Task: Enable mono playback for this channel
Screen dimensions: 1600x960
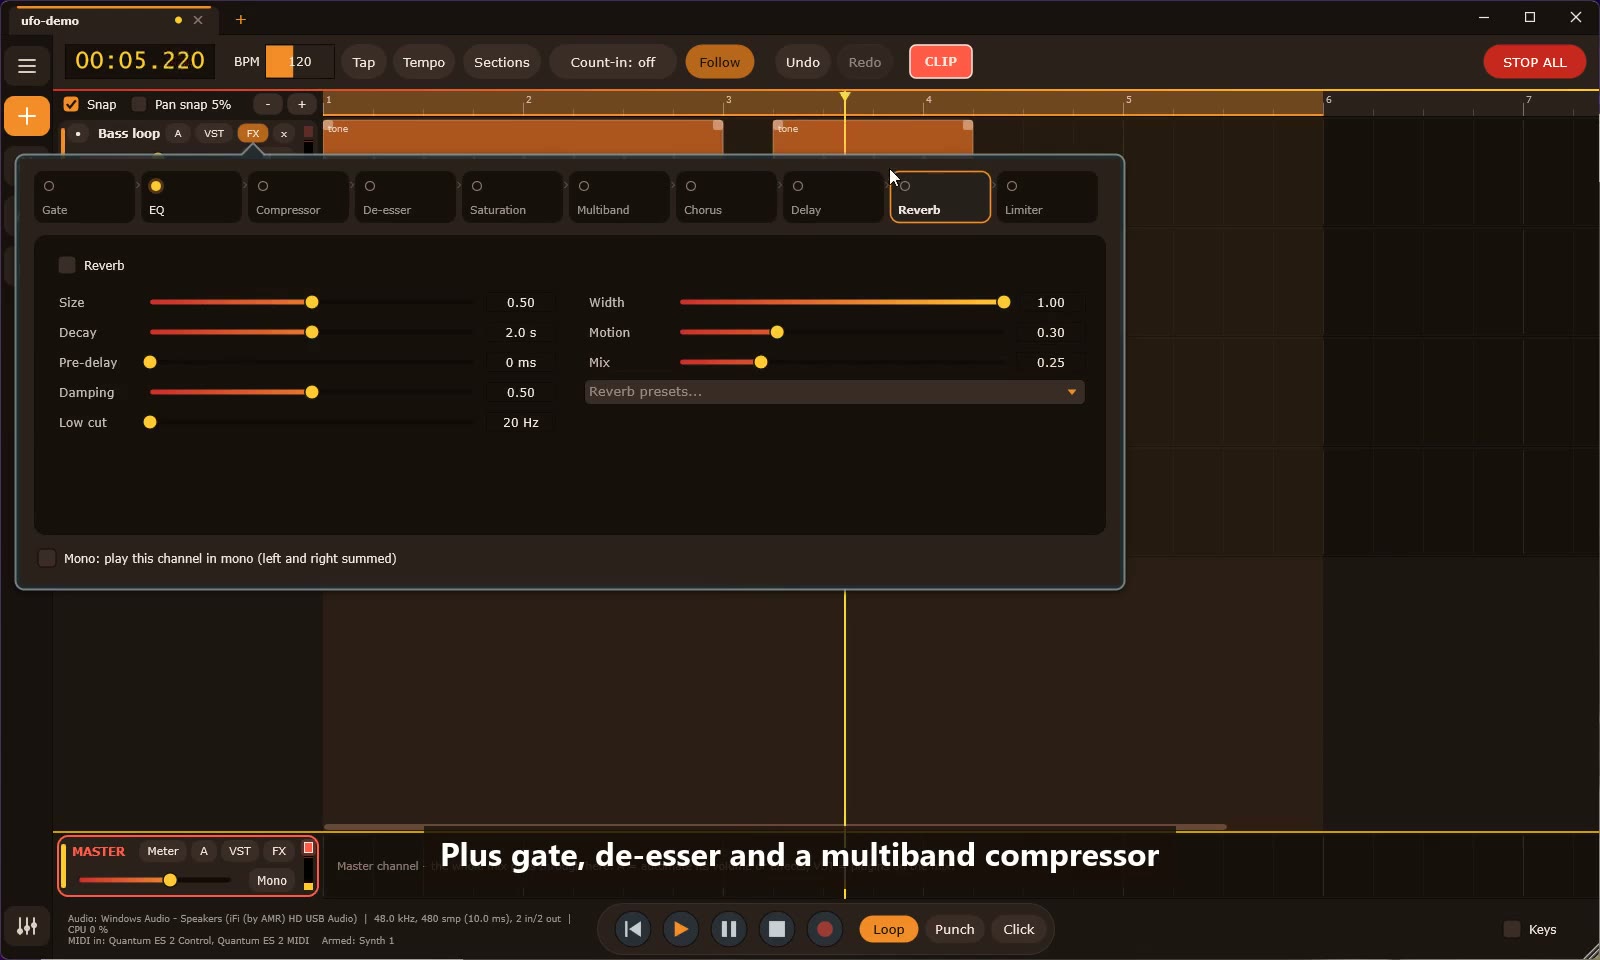Action: tap(47, 558)
